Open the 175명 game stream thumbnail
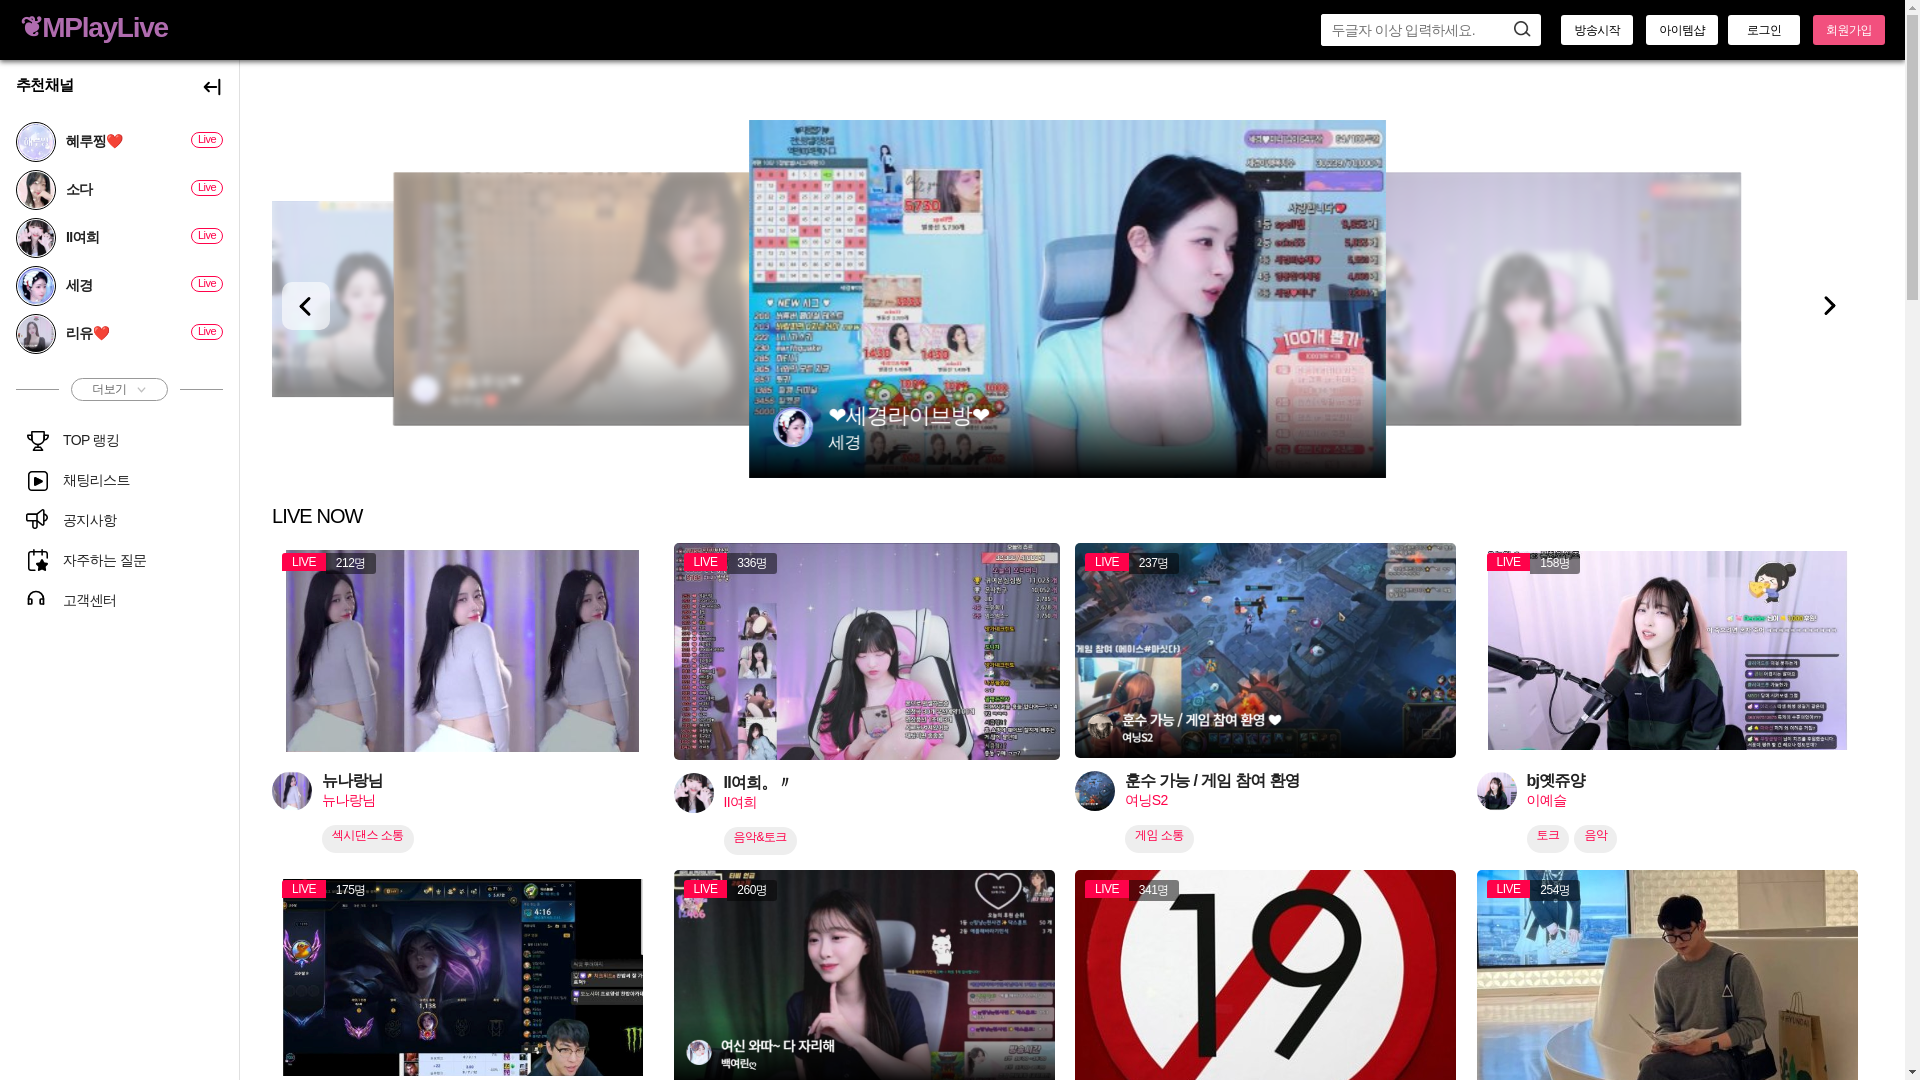Image resolution: width=1920 pixels, height=1080 pixels. point(463,977)
